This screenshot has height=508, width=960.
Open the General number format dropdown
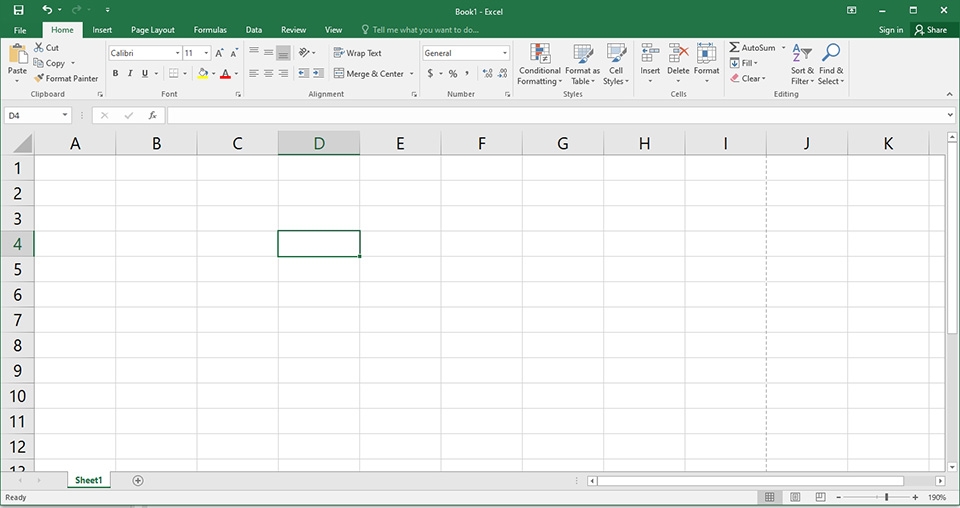pos(505,53)
